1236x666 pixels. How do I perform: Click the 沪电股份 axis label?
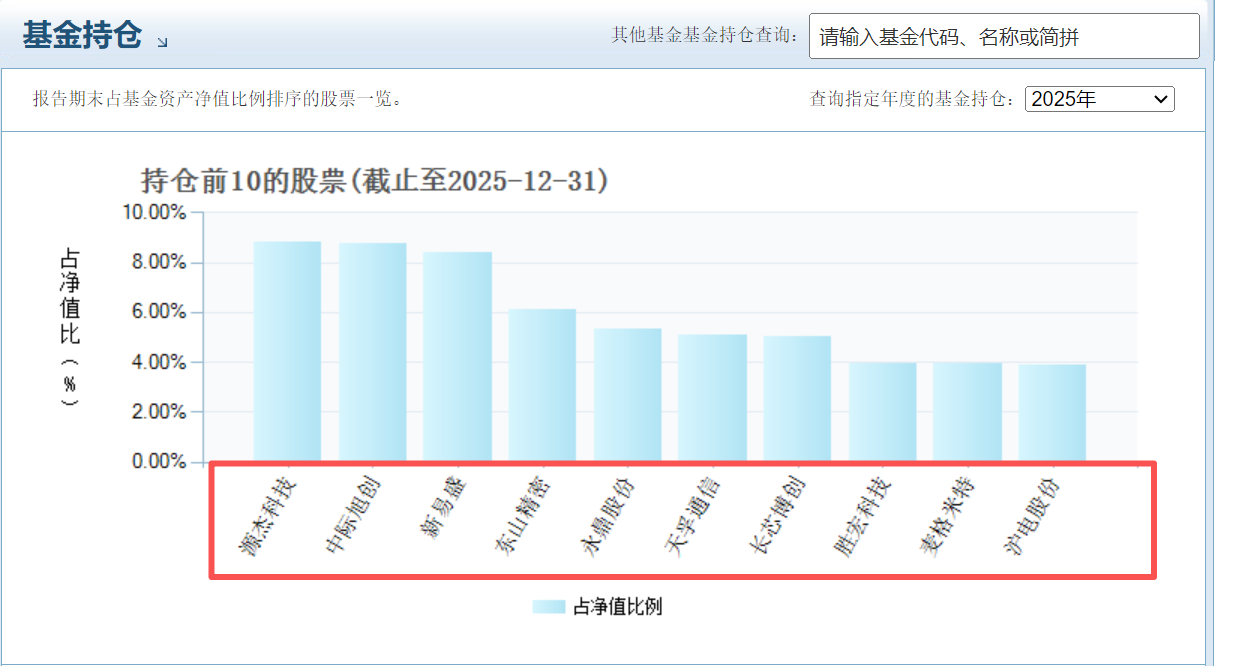1031,516
